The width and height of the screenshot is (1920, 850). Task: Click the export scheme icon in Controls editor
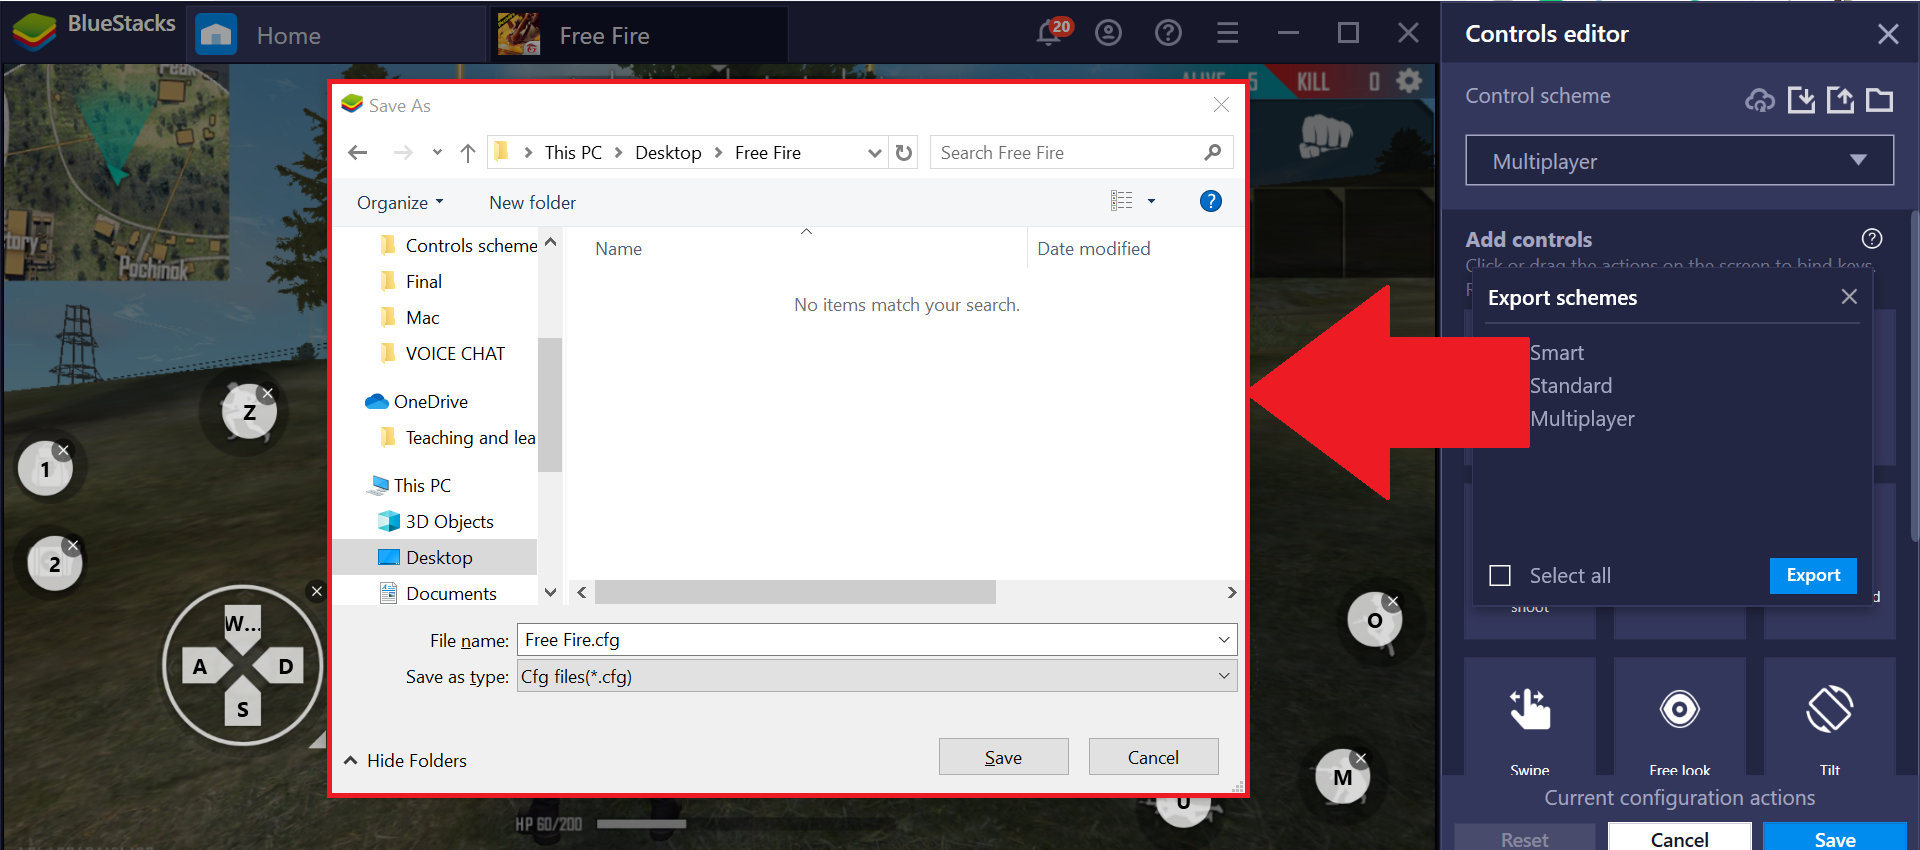click(1840, 99)
